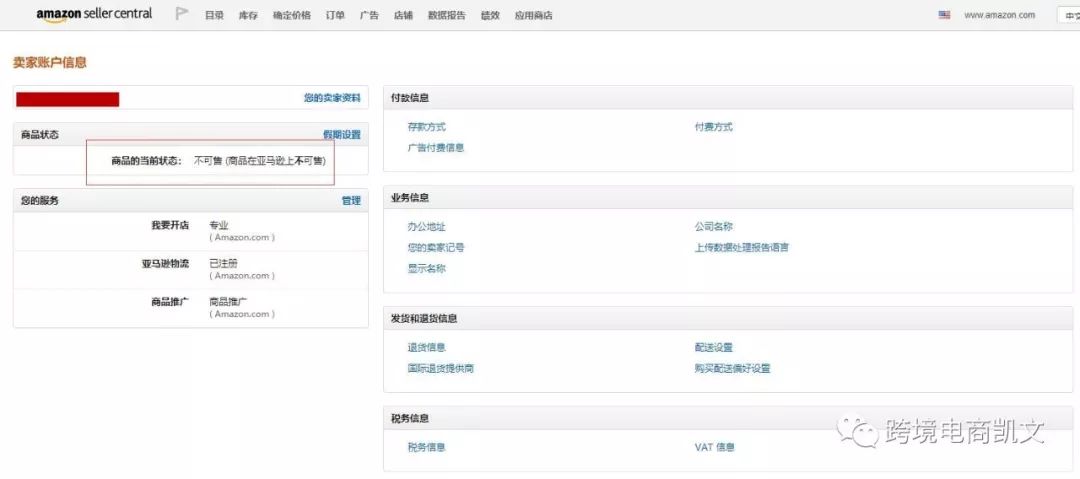Screen dimensions: 1080x479
Task: Open the 目录 menu
Action: tap(214, 15)
